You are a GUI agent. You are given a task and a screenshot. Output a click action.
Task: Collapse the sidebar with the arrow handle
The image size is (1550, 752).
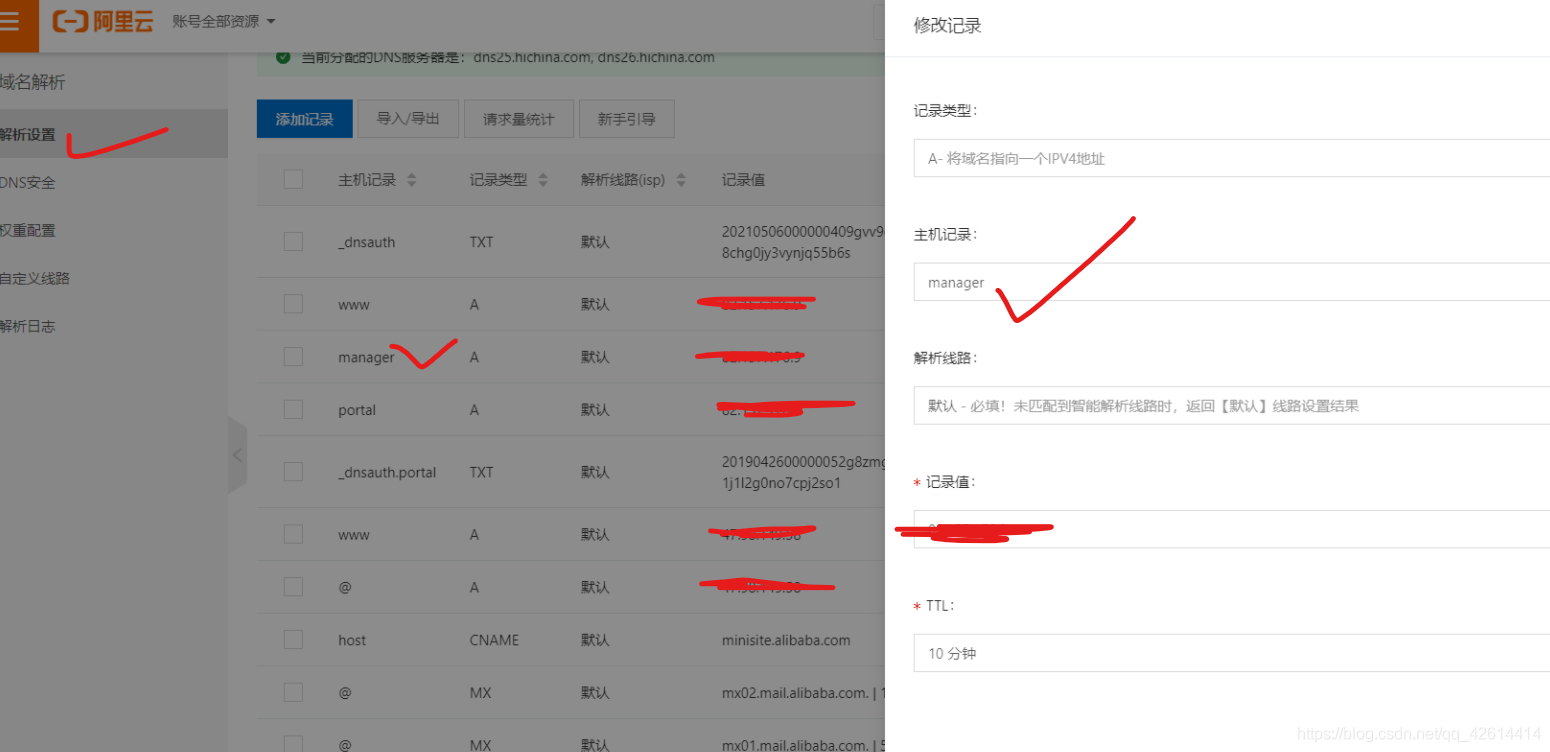237,455
